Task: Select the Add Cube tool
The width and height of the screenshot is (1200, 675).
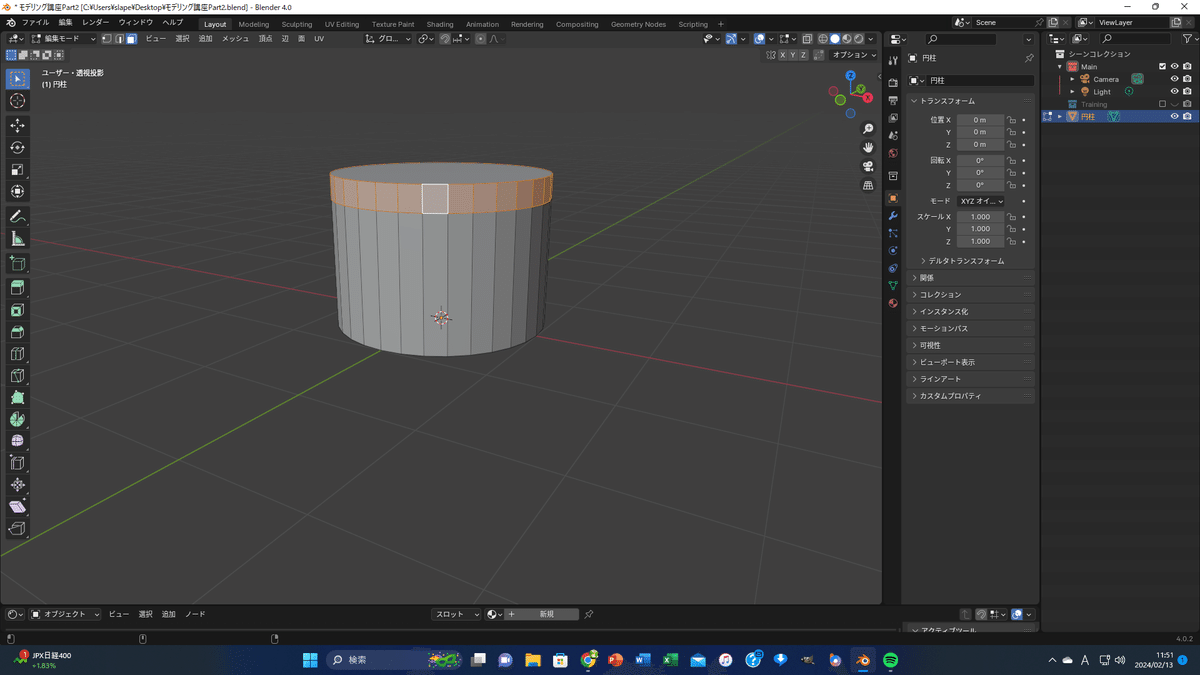Action: point(17,263)
